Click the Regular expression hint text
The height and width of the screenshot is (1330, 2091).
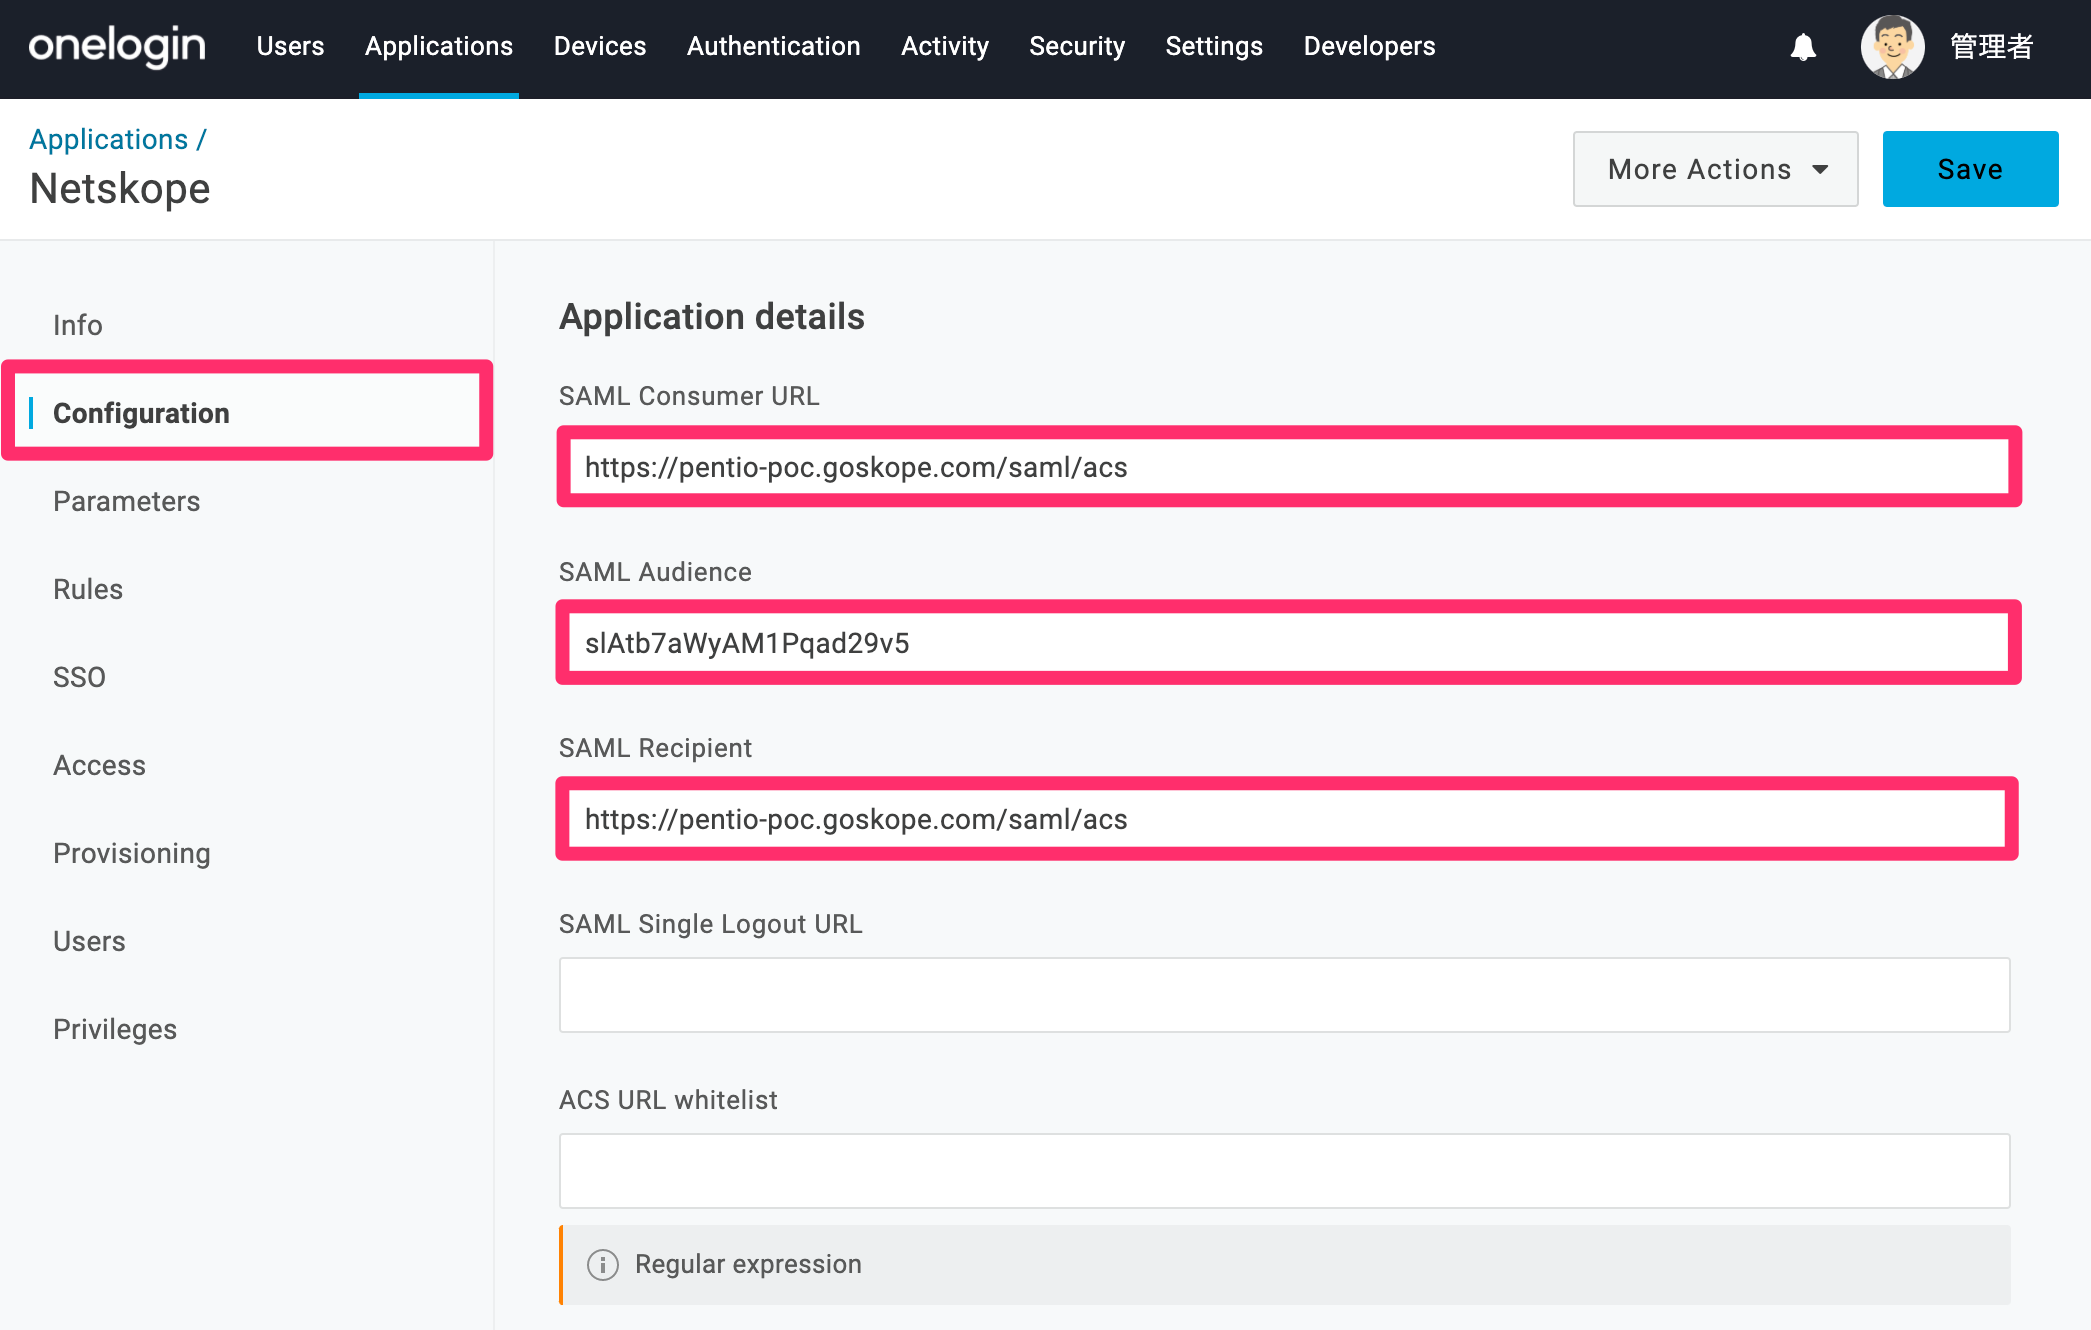coord(748,1264)
